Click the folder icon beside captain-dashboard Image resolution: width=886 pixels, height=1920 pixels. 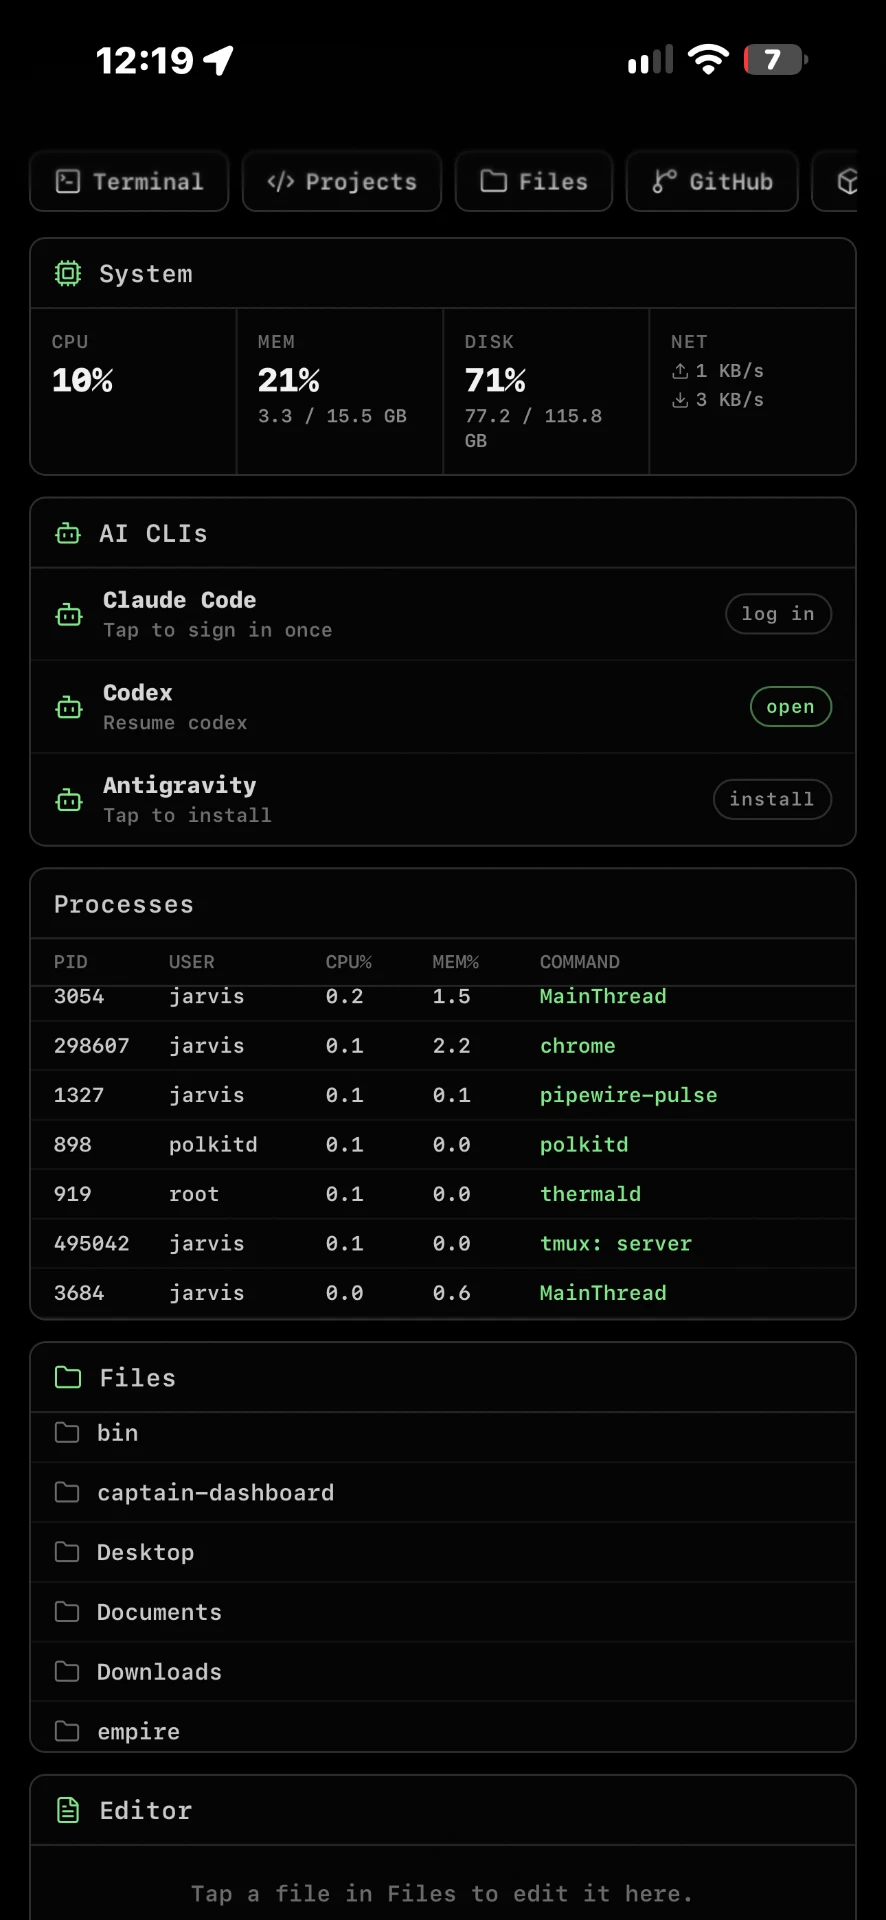[67, 1492]
